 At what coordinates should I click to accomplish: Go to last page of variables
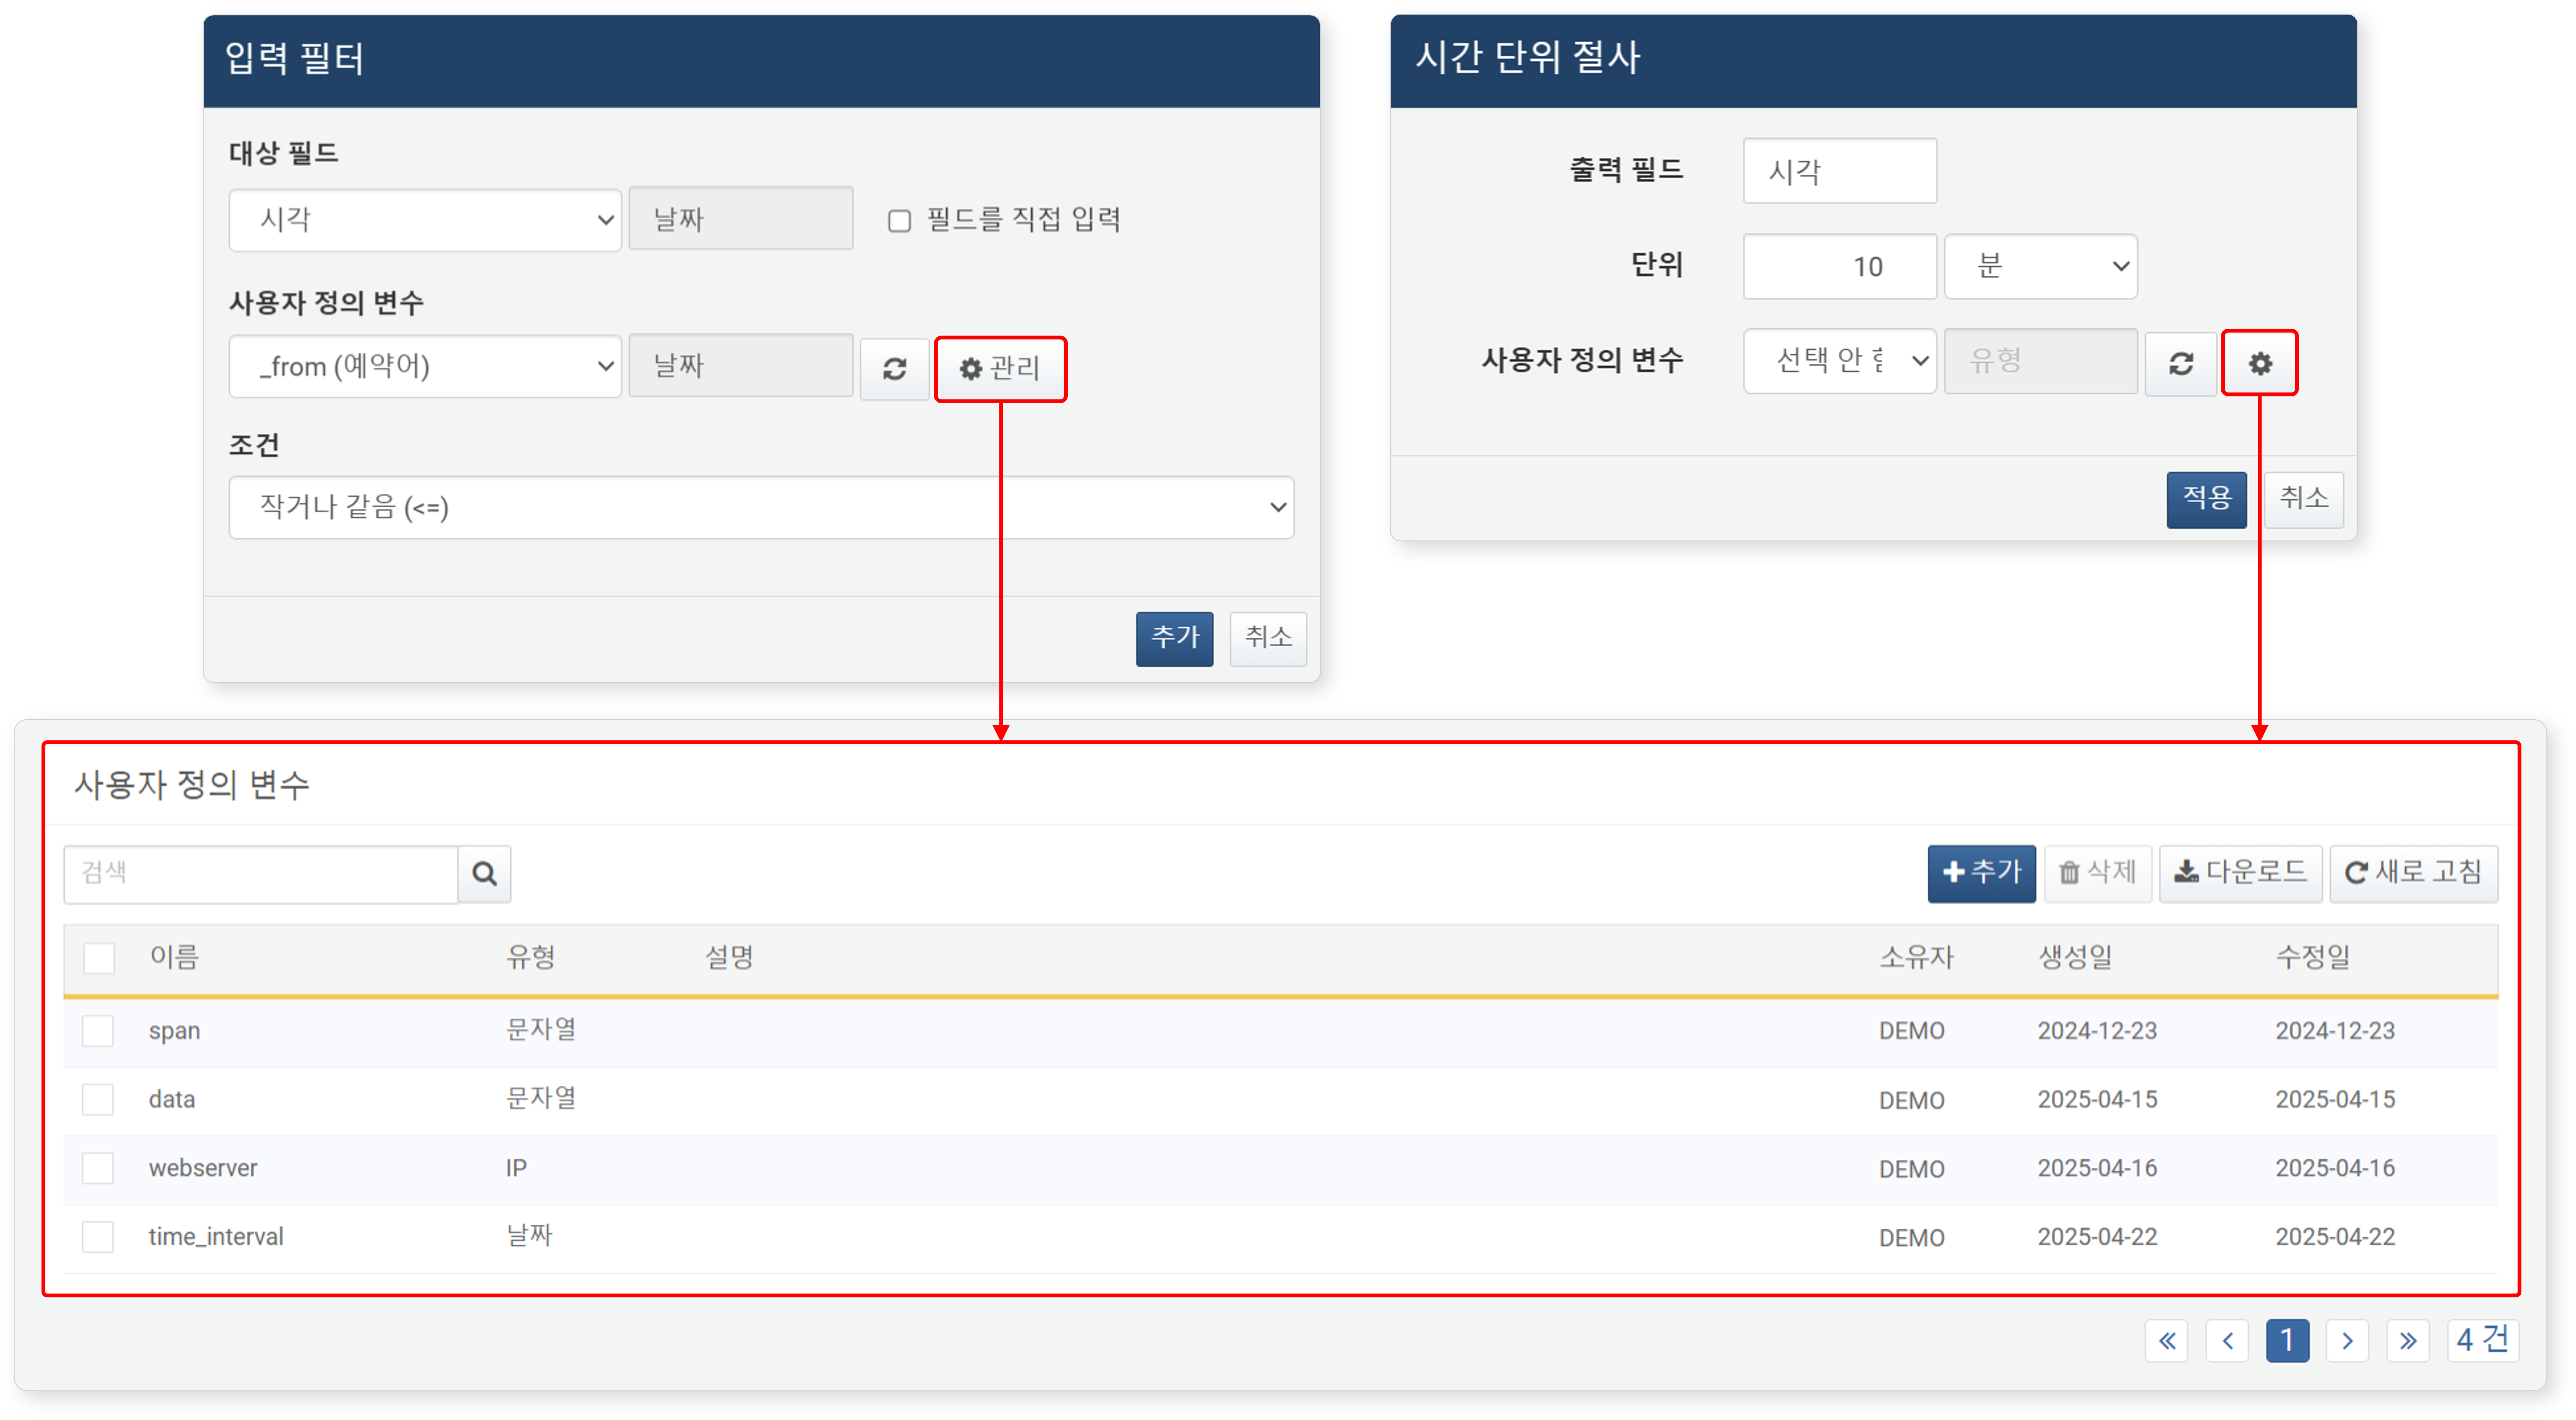click(x=2408, y=1340)
